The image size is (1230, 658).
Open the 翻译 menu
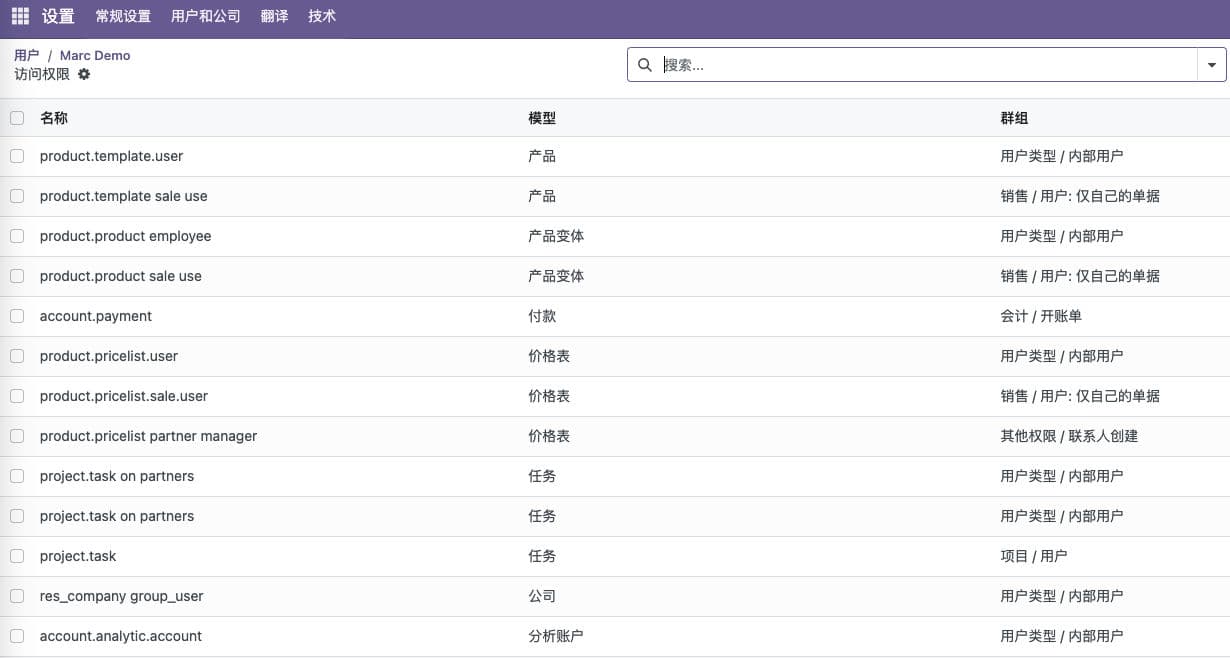point(274,17)
